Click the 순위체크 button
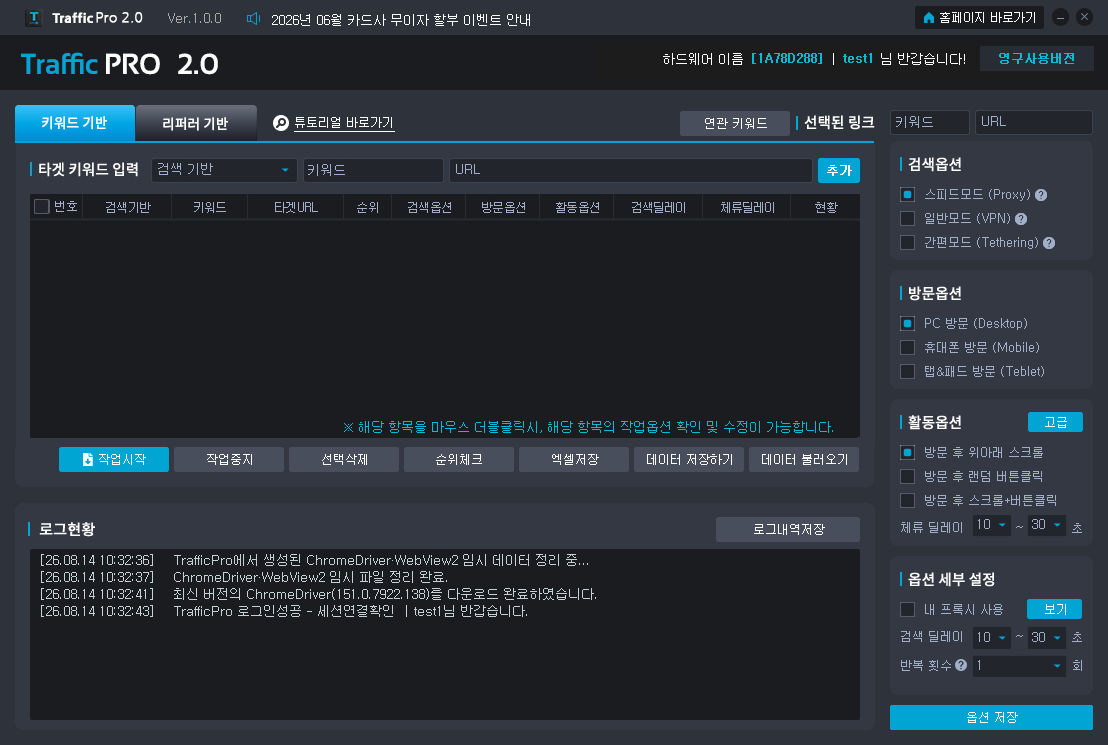Viewport: 1108px width, 745px height. coord(459,459)
